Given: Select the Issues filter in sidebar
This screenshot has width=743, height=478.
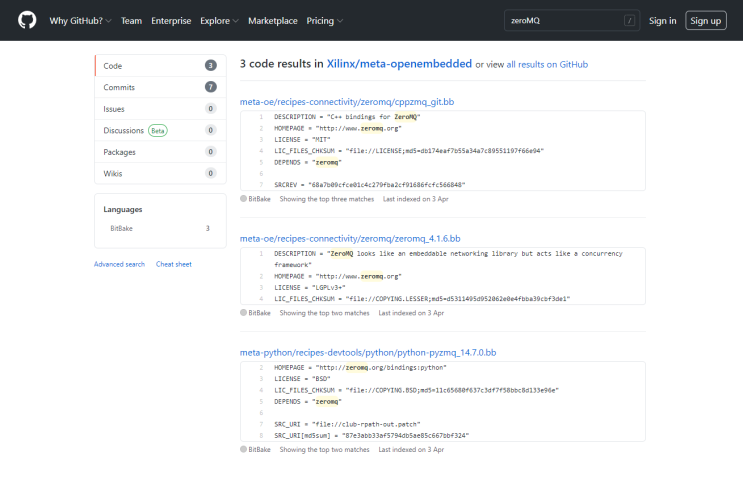Looking at the screenshot, I should click(114, 109).
